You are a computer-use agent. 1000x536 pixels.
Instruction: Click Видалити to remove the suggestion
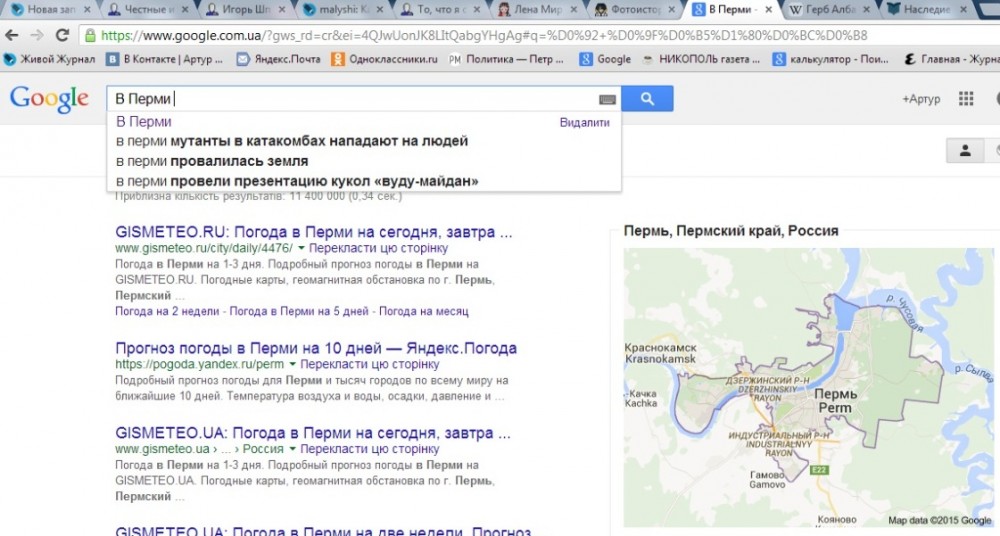coord(584,123)
